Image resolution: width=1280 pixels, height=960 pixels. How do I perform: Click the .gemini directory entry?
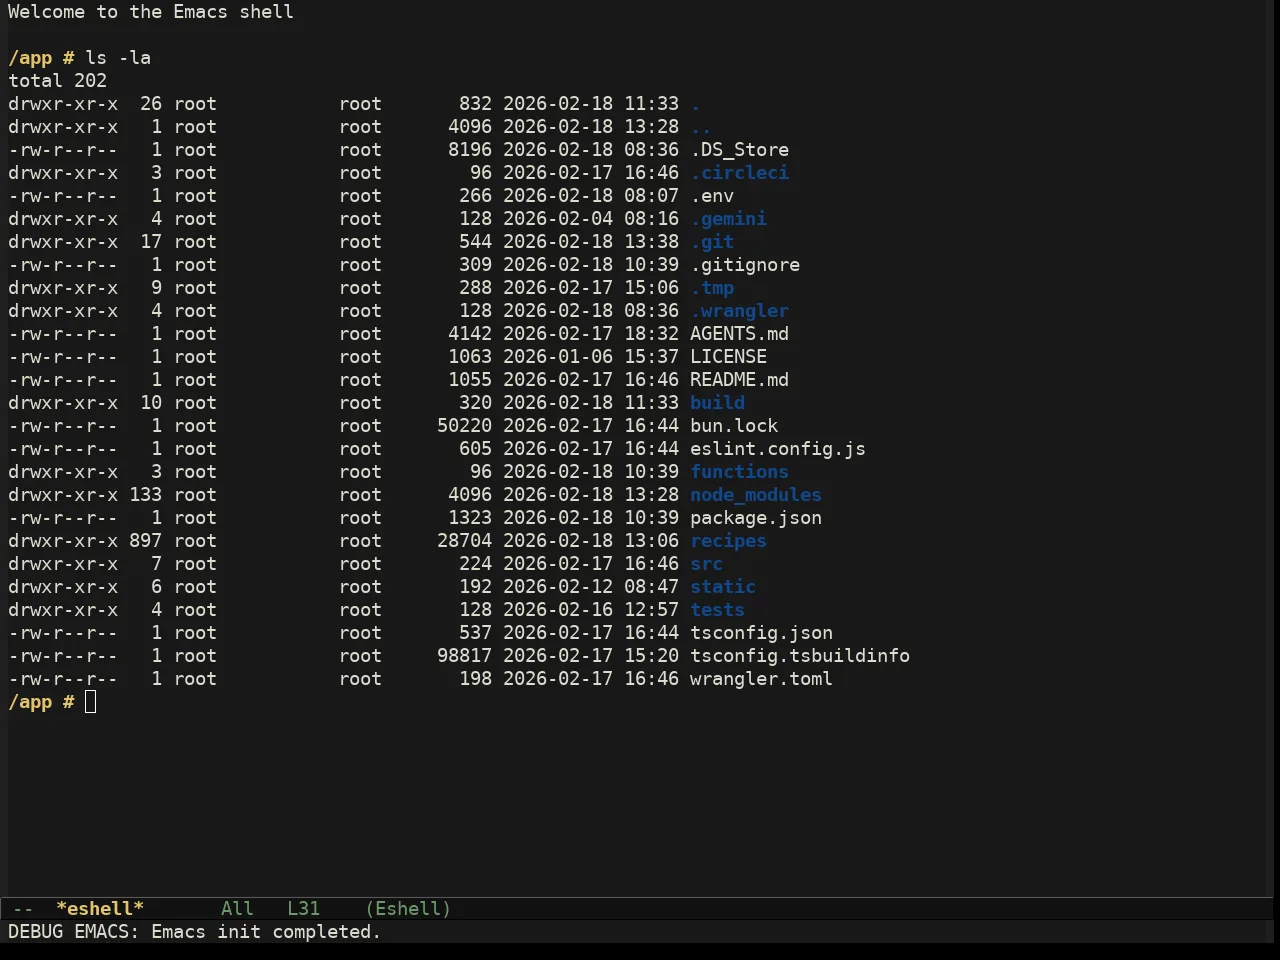728,218
